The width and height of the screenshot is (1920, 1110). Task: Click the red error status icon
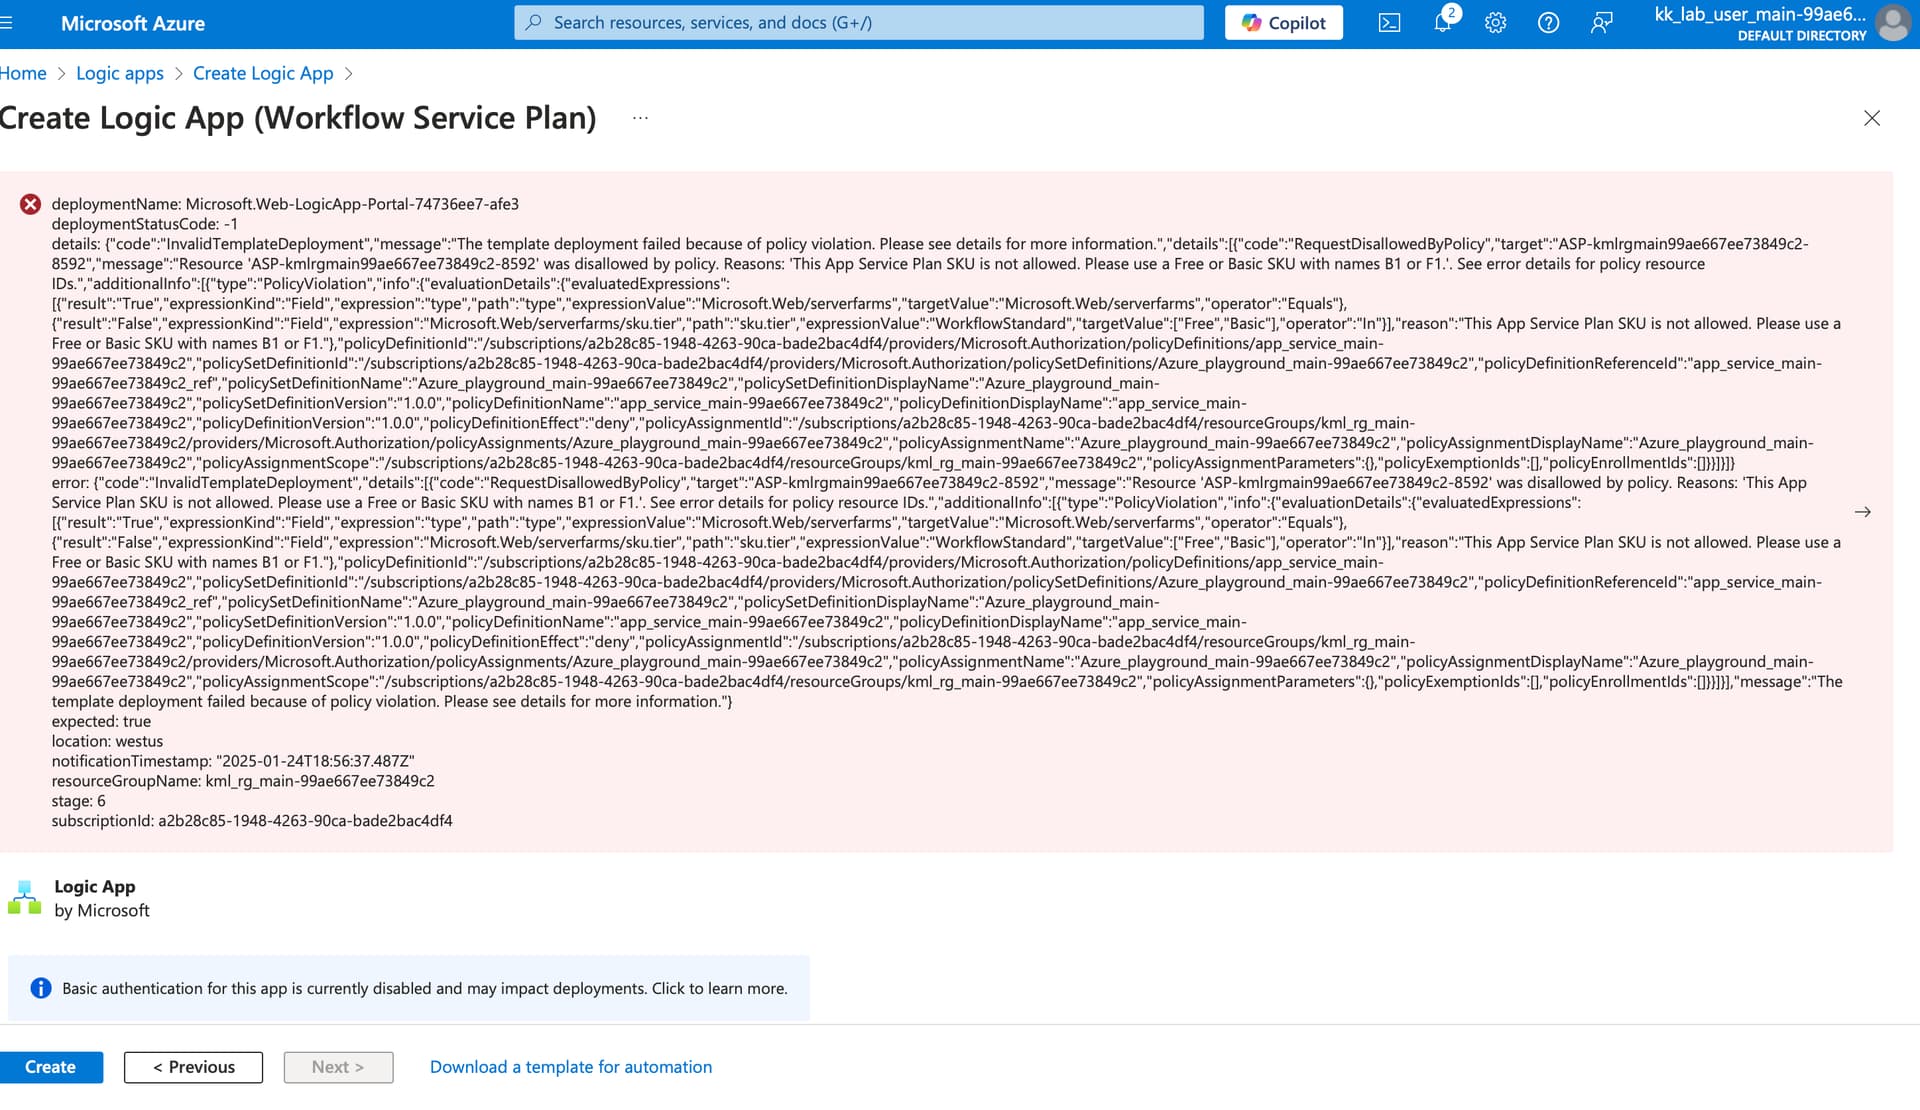point(31,204)
